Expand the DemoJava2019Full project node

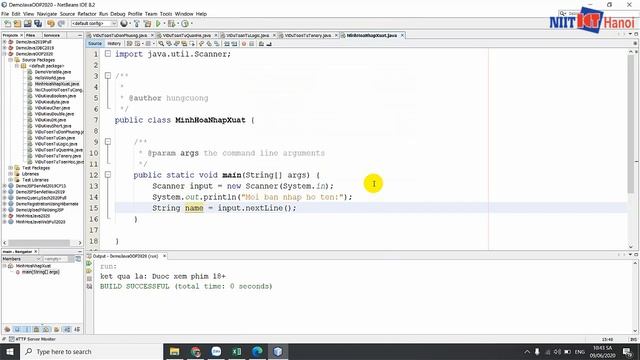pyautogui.click(x=4, y=42)
